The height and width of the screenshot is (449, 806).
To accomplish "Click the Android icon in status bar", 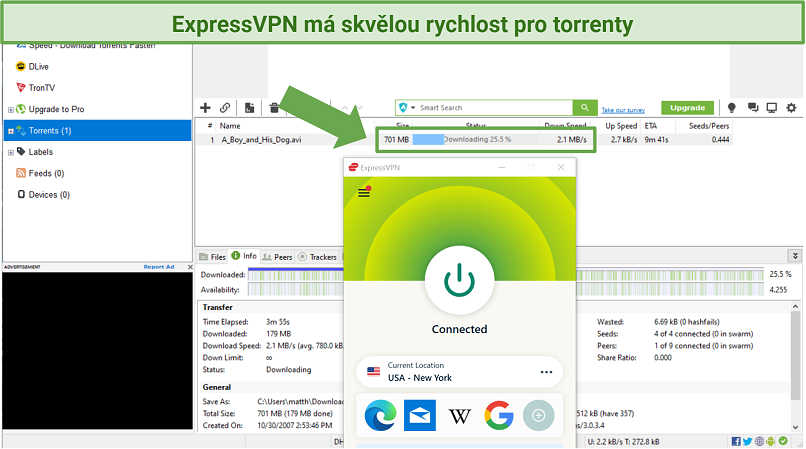I will pyautogui.click(x=771, y=441).
